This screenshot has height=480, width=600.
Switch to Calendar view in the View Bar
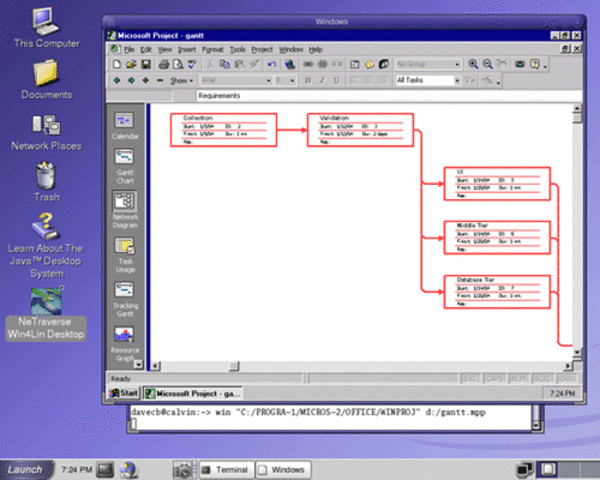point(124,126)
